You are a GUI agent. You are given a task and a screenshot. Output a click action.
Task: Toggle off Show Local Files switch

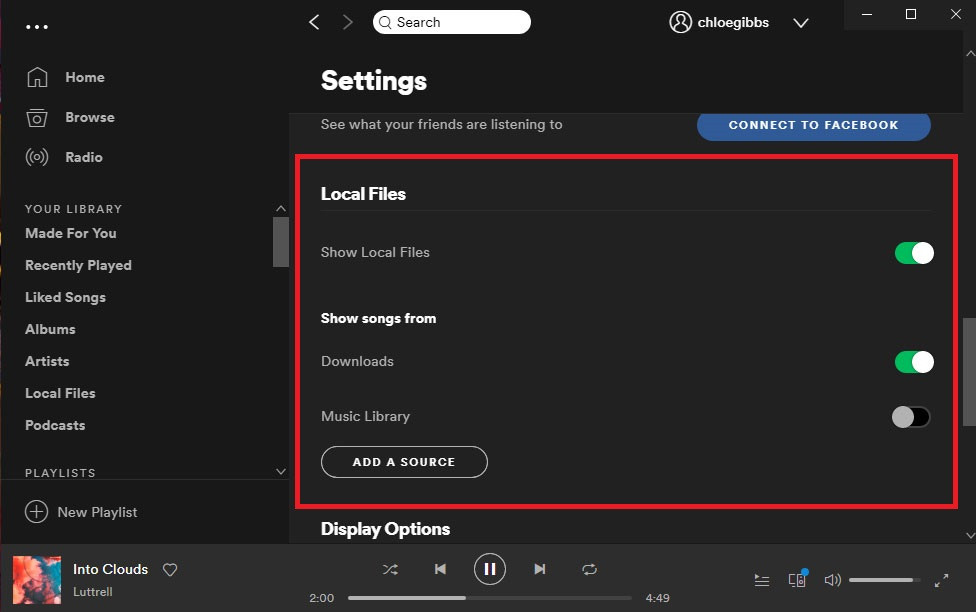coord(914,253)
